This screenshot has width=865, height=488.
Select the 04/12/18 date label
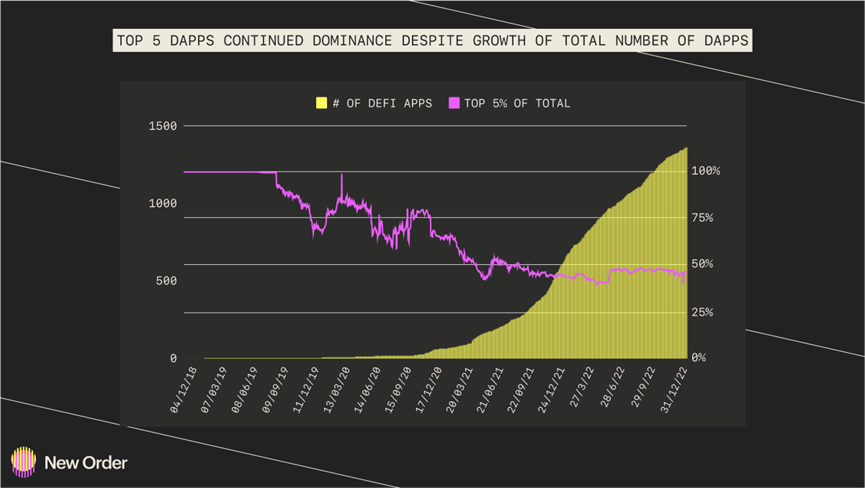point(183,389)
